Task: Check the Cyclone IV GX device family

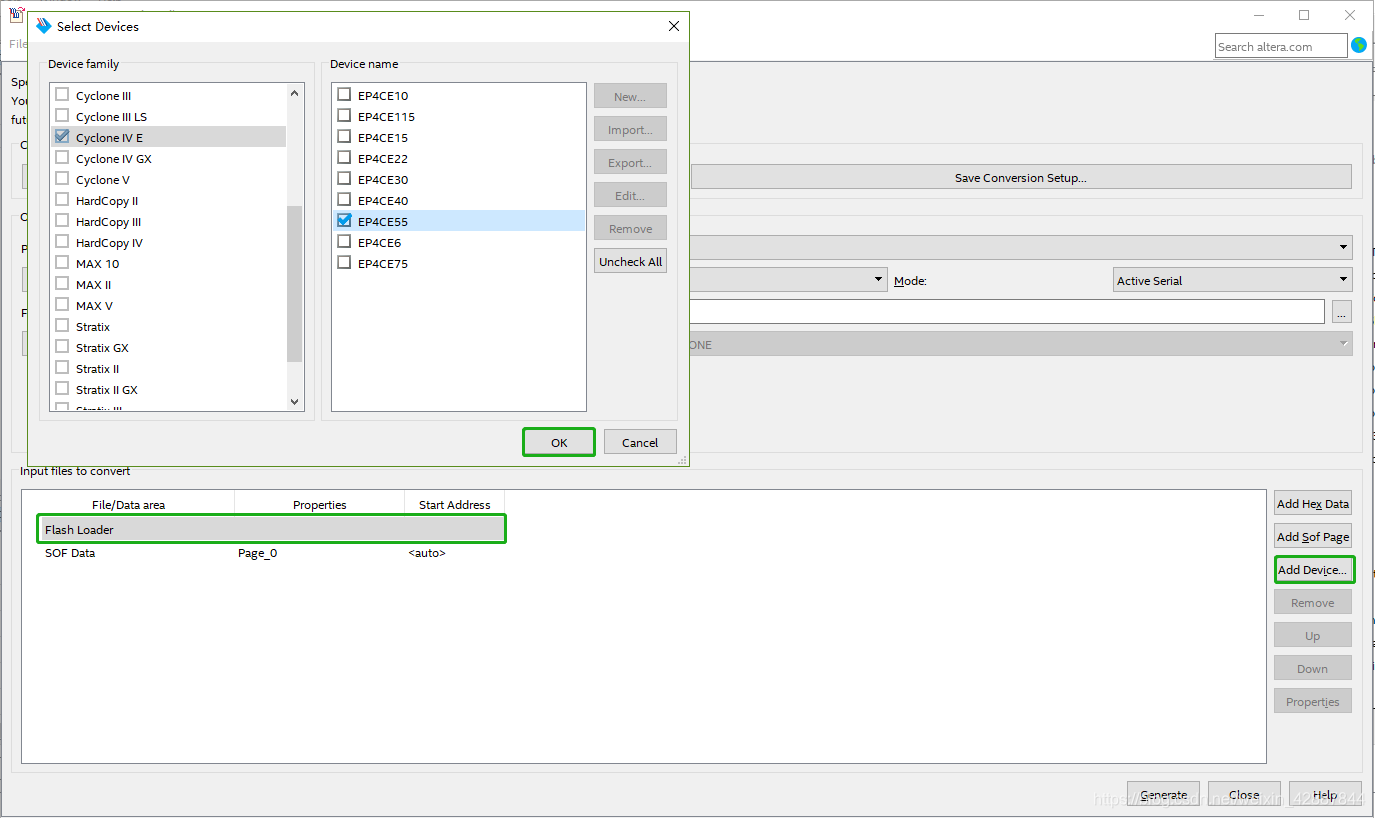Action: [x=62, y=158]
